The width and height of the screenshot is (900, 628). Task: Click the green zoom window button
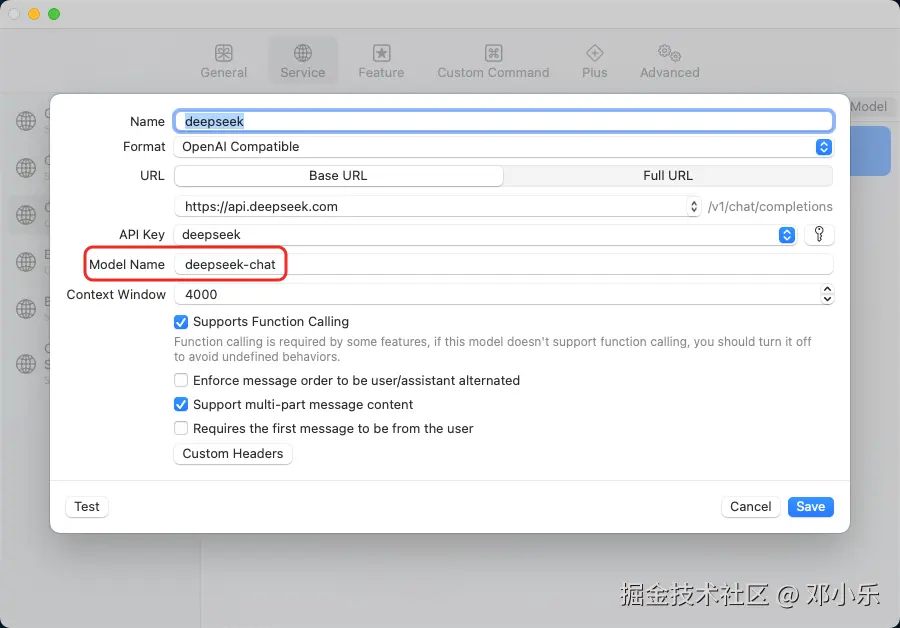[x=54, y=14]
